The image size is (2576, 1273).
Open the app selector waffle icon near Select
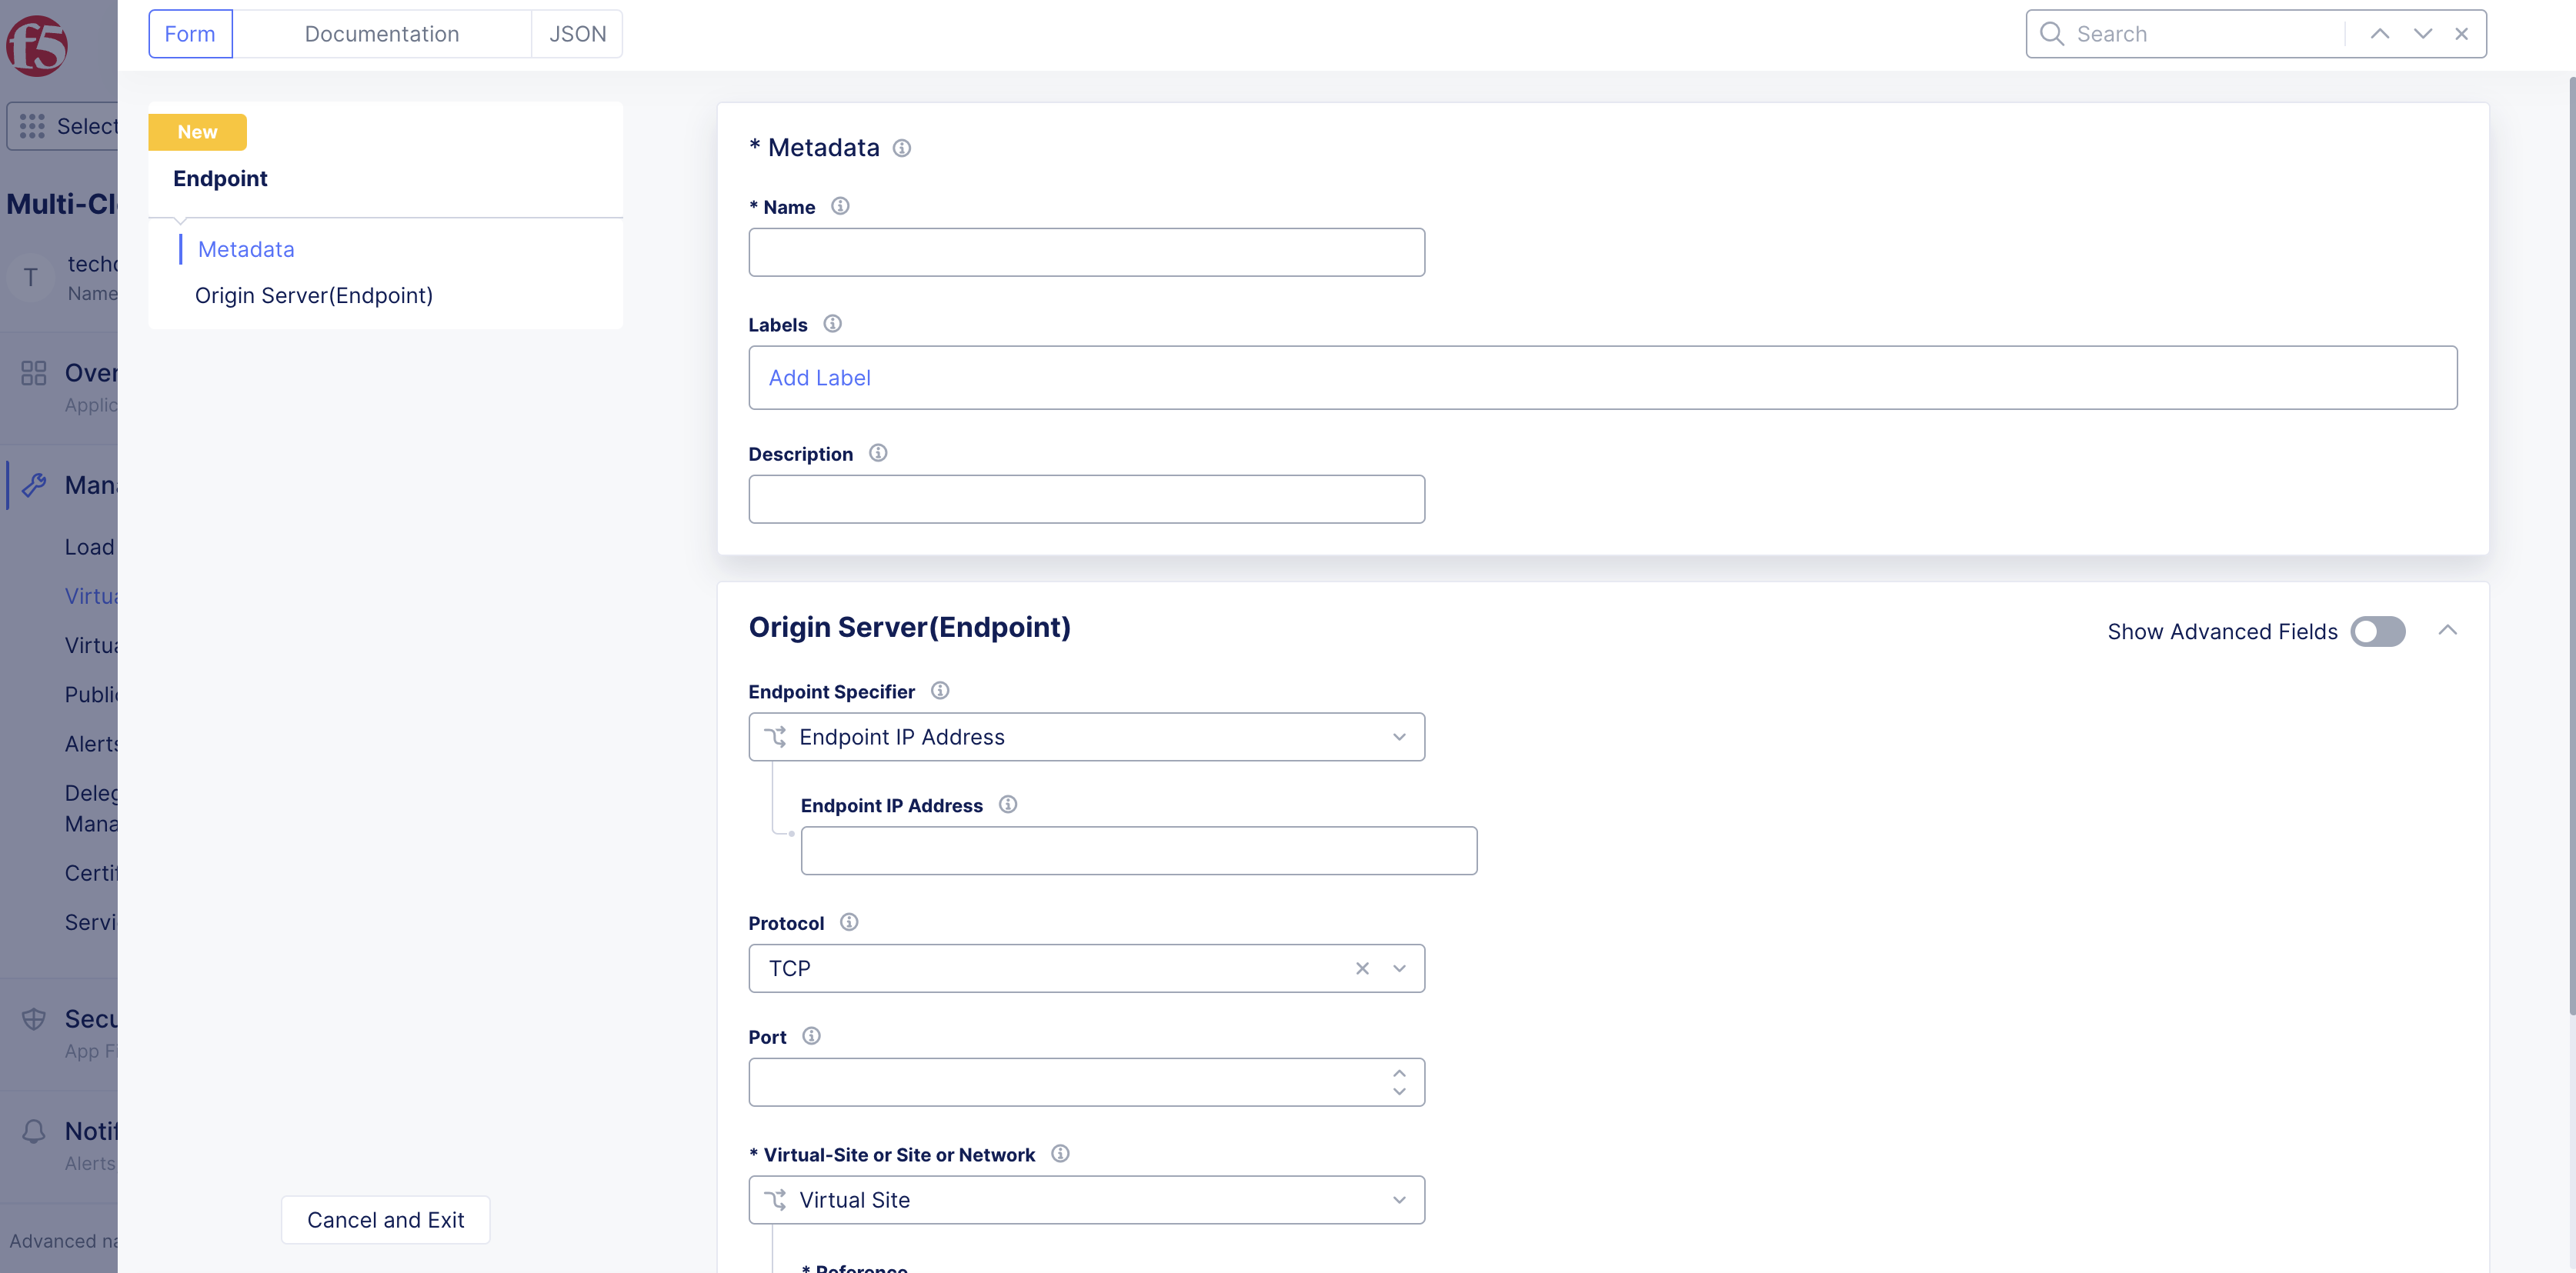point(33,126)
